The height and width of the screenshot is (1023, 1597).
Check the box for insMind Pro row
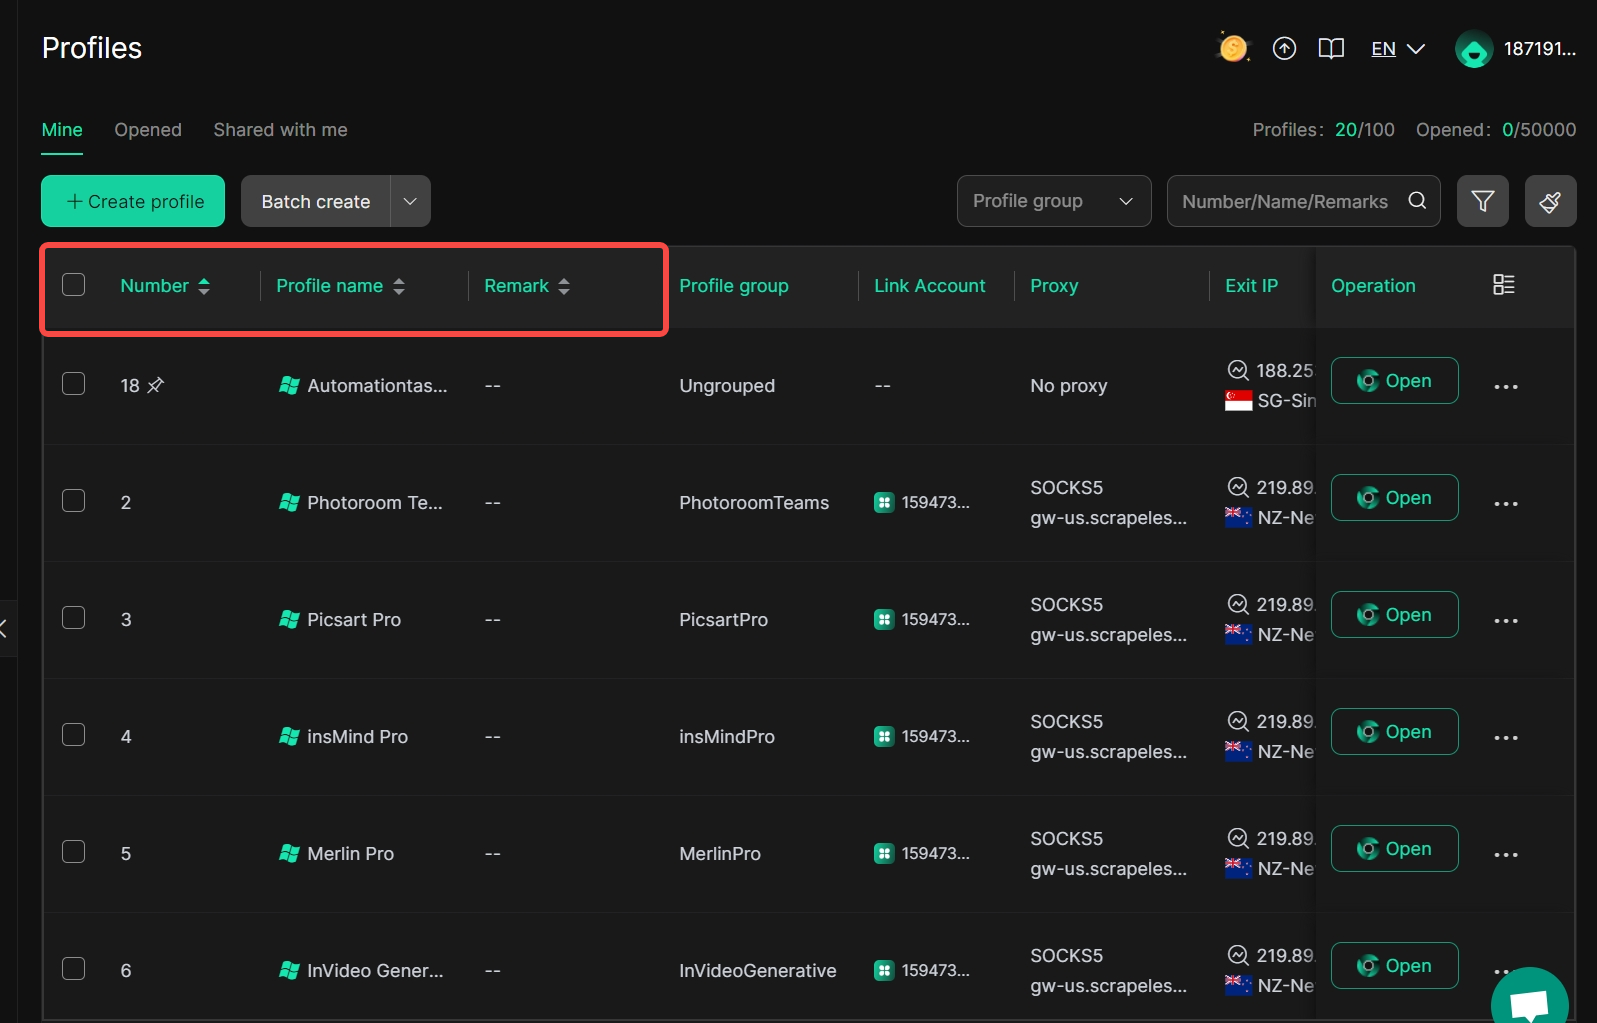73,735
